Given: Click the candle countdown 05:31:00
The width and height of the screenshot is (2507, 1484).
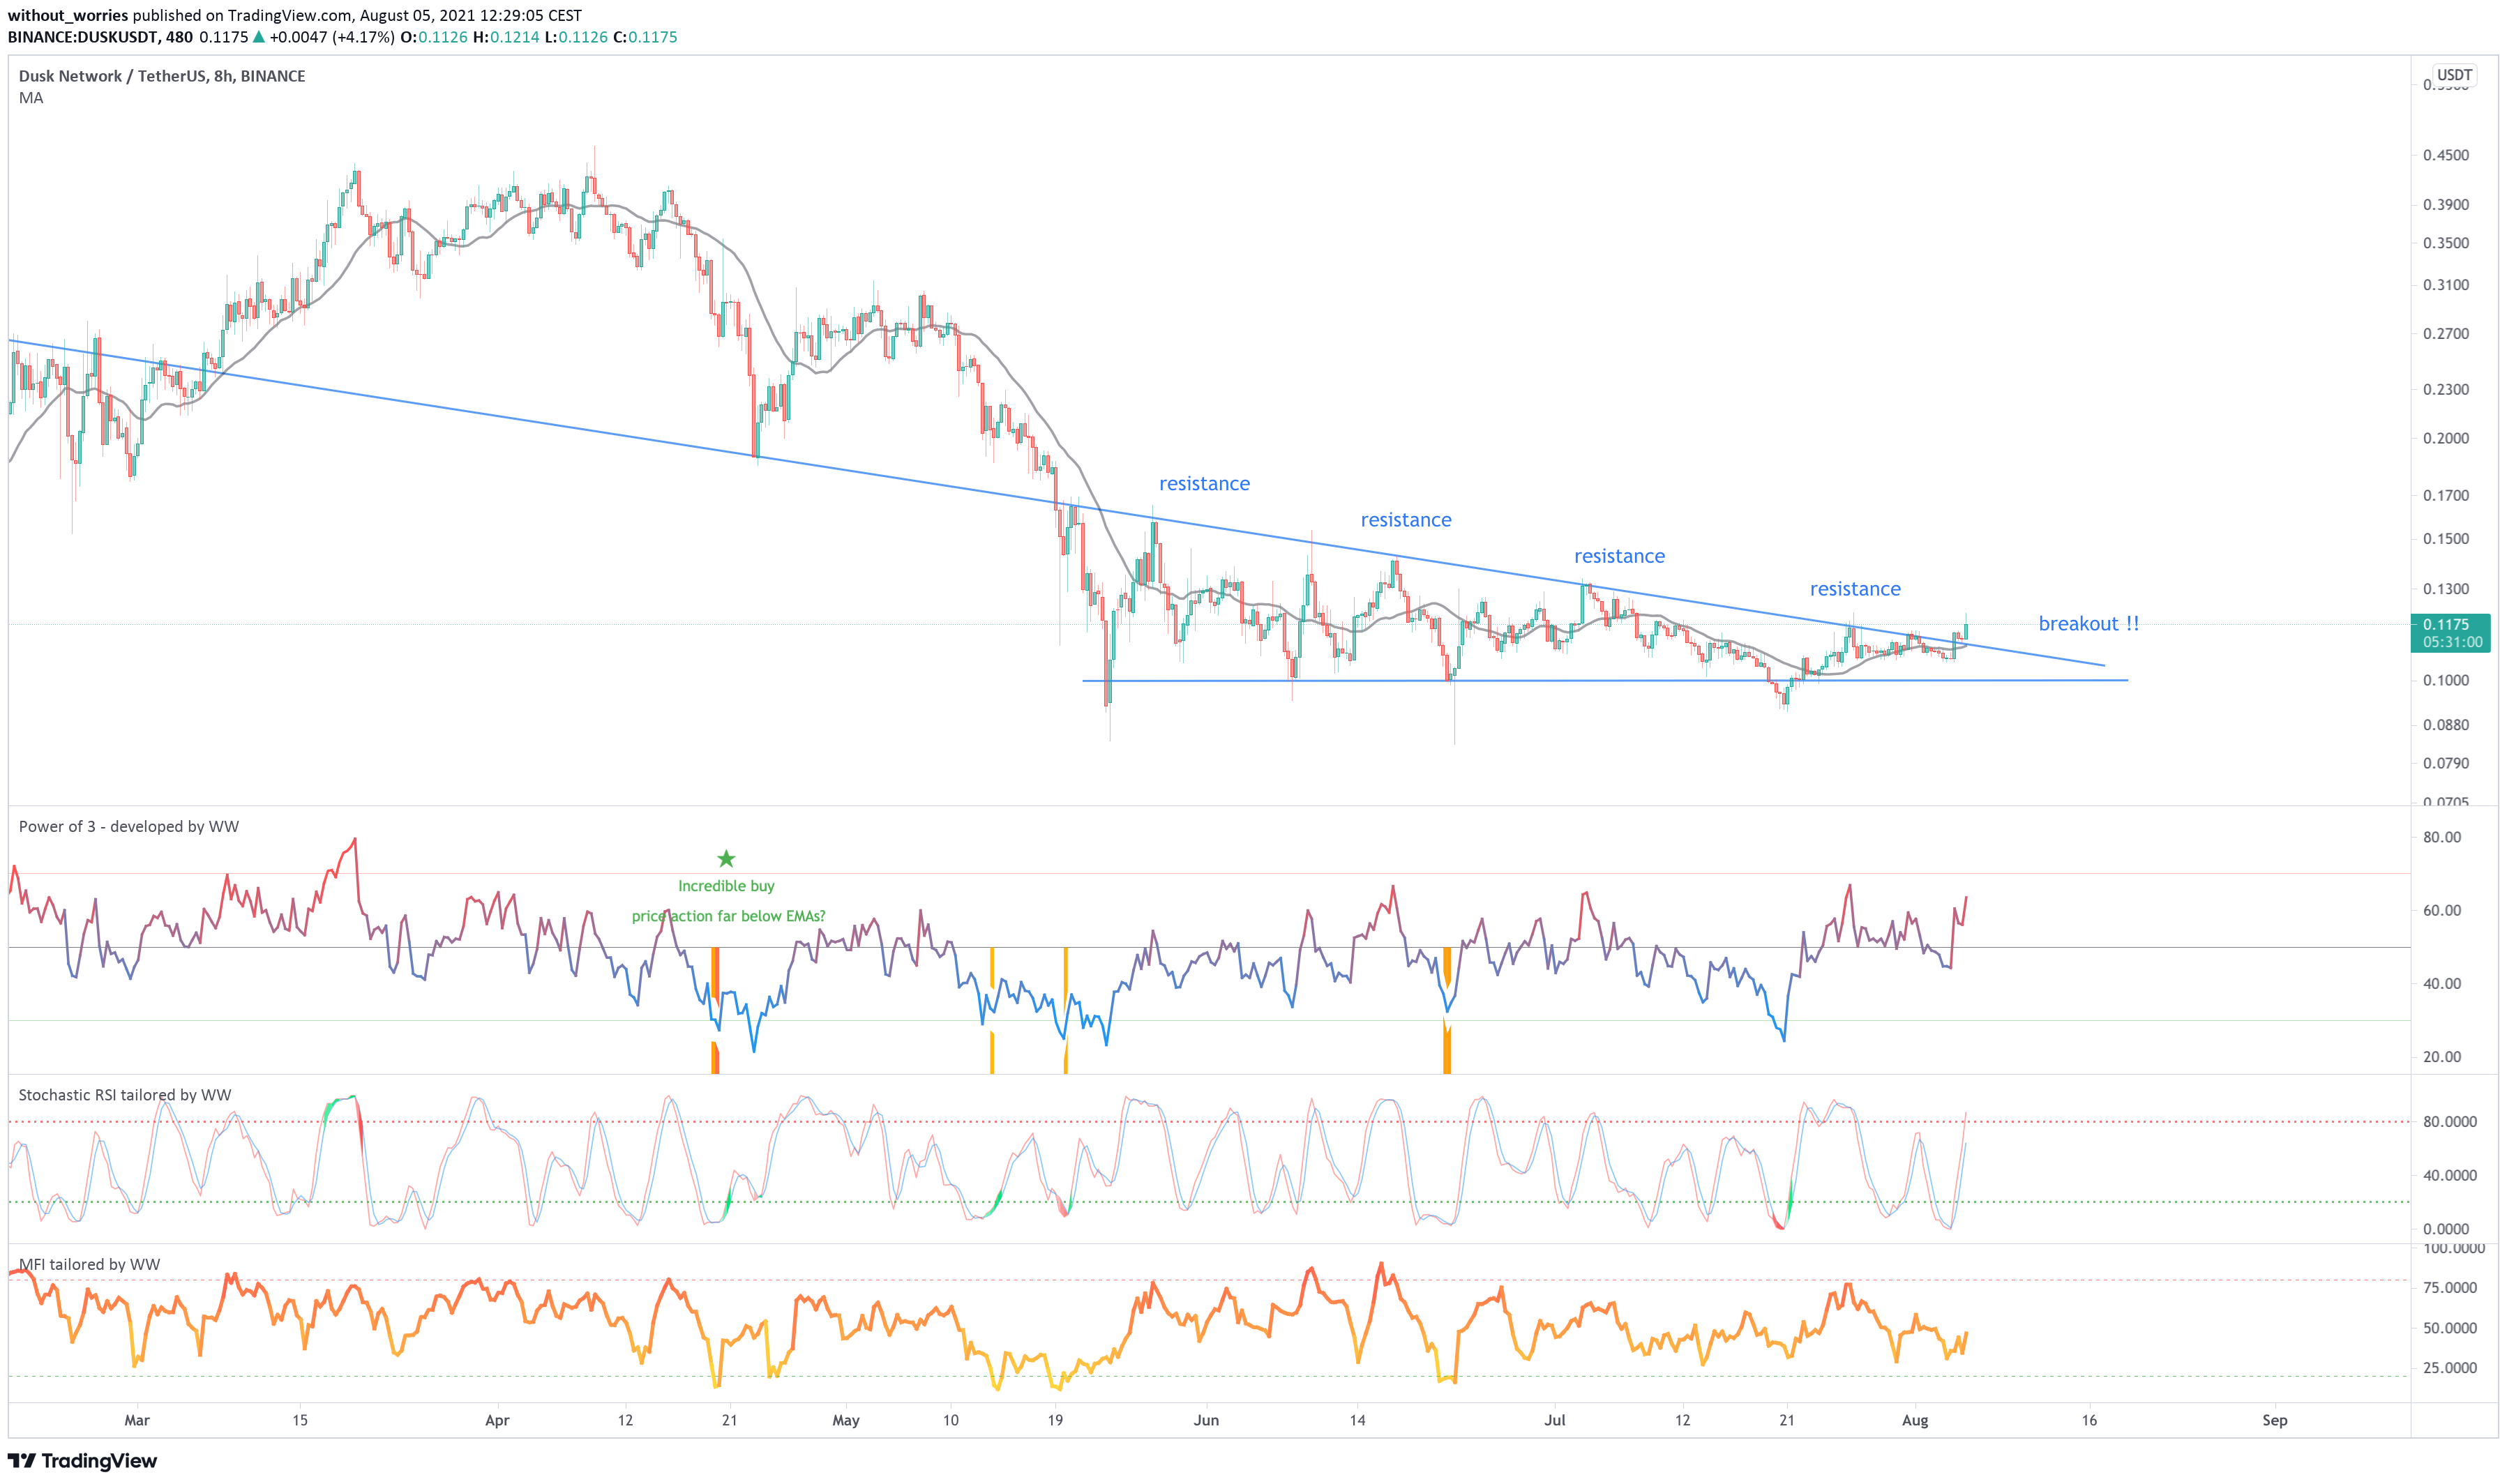Looking at the screenshot, I should (2452, 642).
